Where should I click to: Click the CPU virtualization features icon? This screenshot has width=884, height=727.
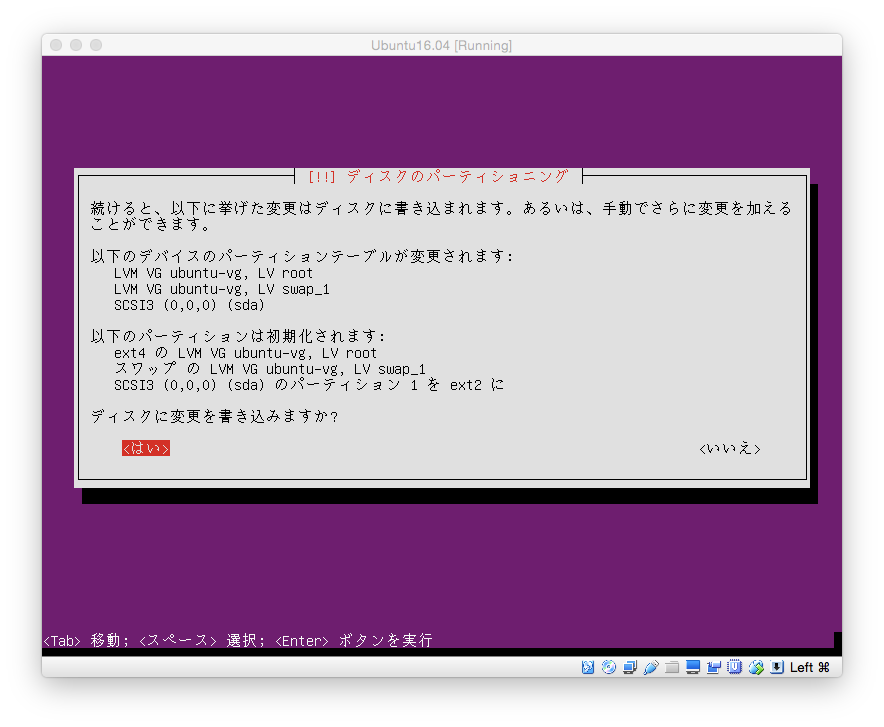coord(735,667)
